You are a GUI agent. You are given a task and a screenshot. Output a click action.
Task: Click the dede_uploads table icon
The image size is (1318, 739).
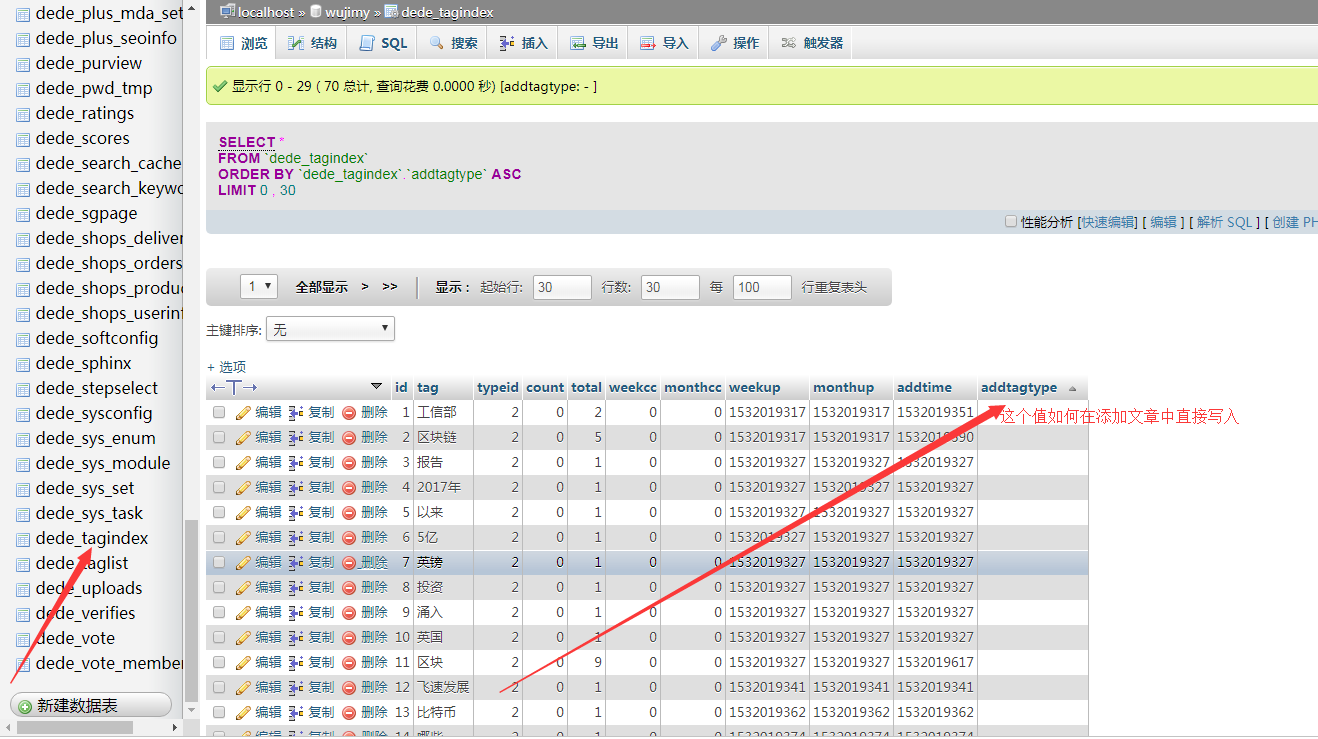23,589
